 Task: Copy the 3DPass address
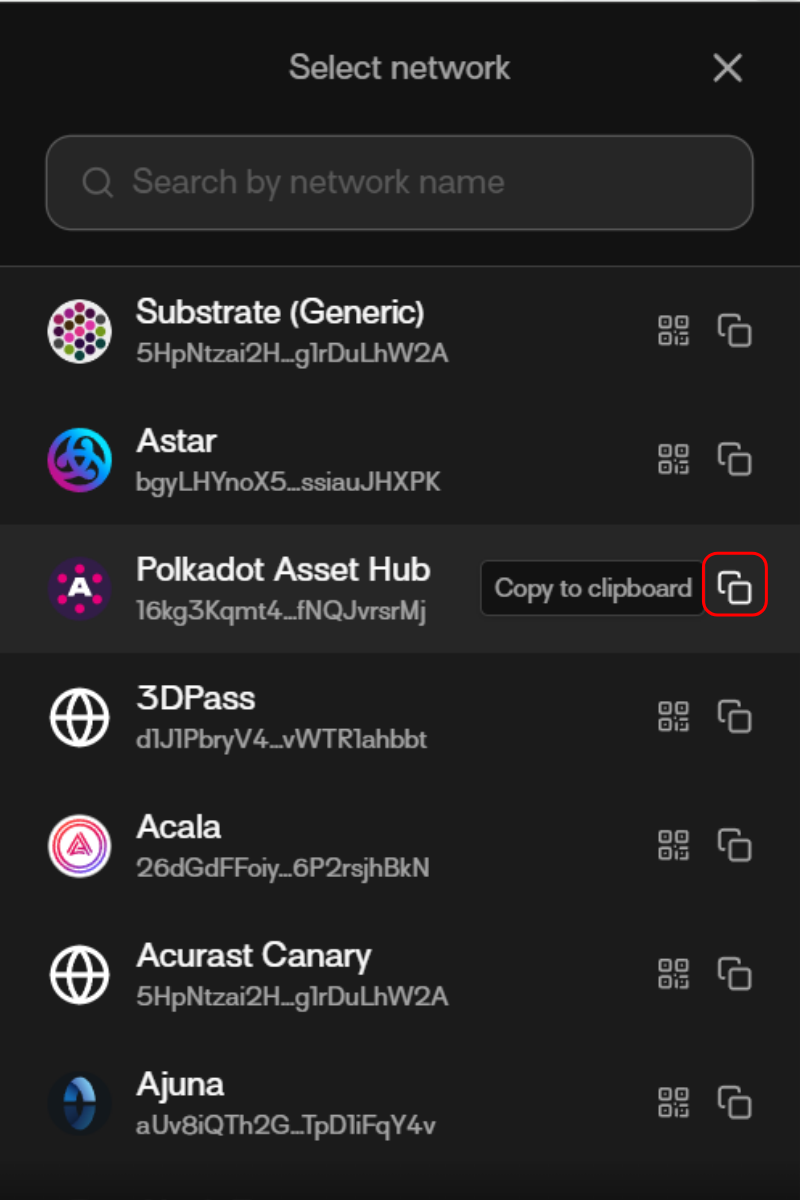pos(735,717)
